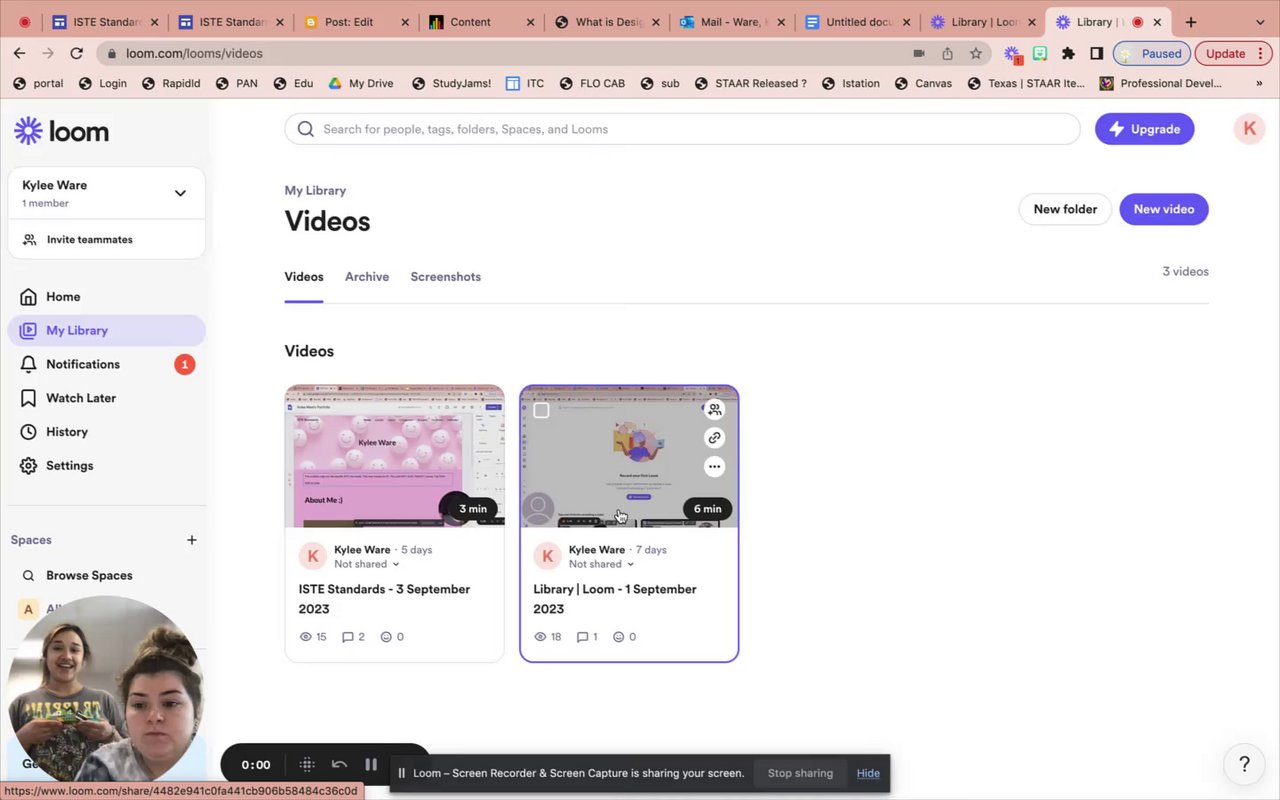This screenshot has height=800, width=1280.
Task: Switch to the Post: Edit browser tab
Action: pos(355,22)
